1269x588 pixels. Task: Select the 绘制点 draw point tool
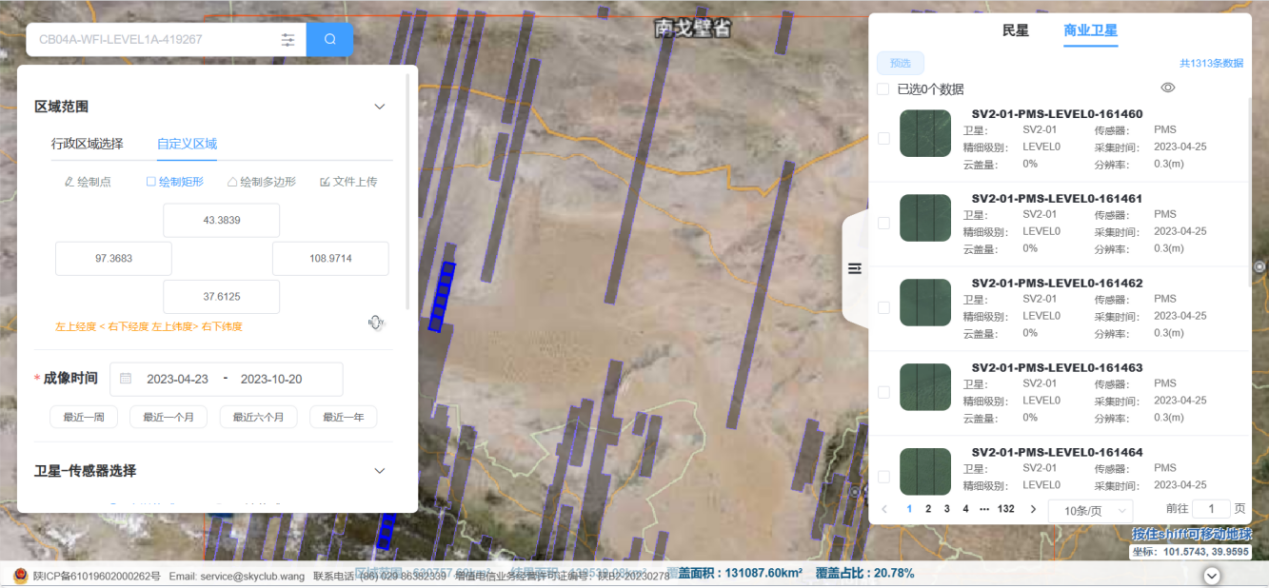[87, 182]
